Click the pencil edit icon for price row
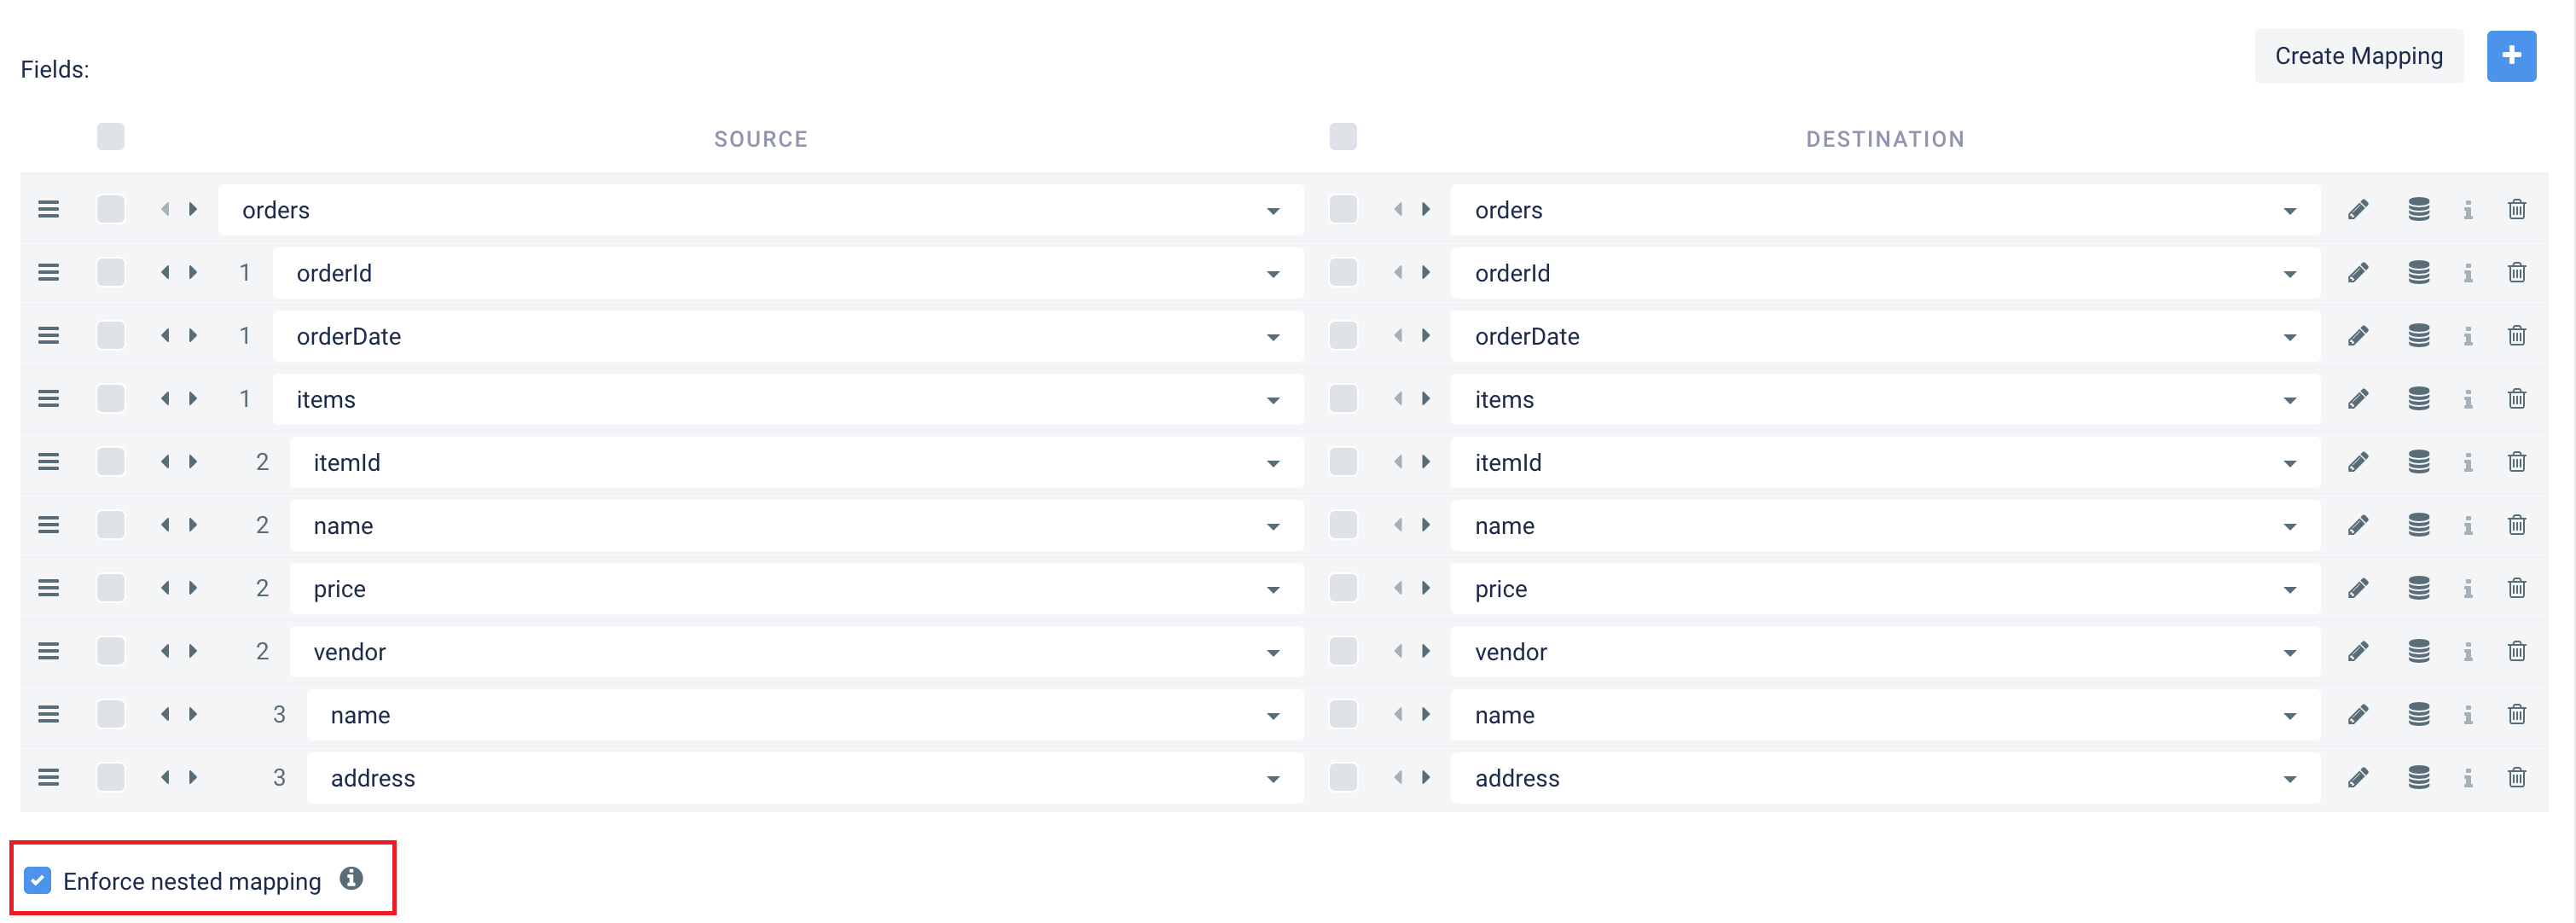This screenshot has height=923, width=2576. point(2357,589)
